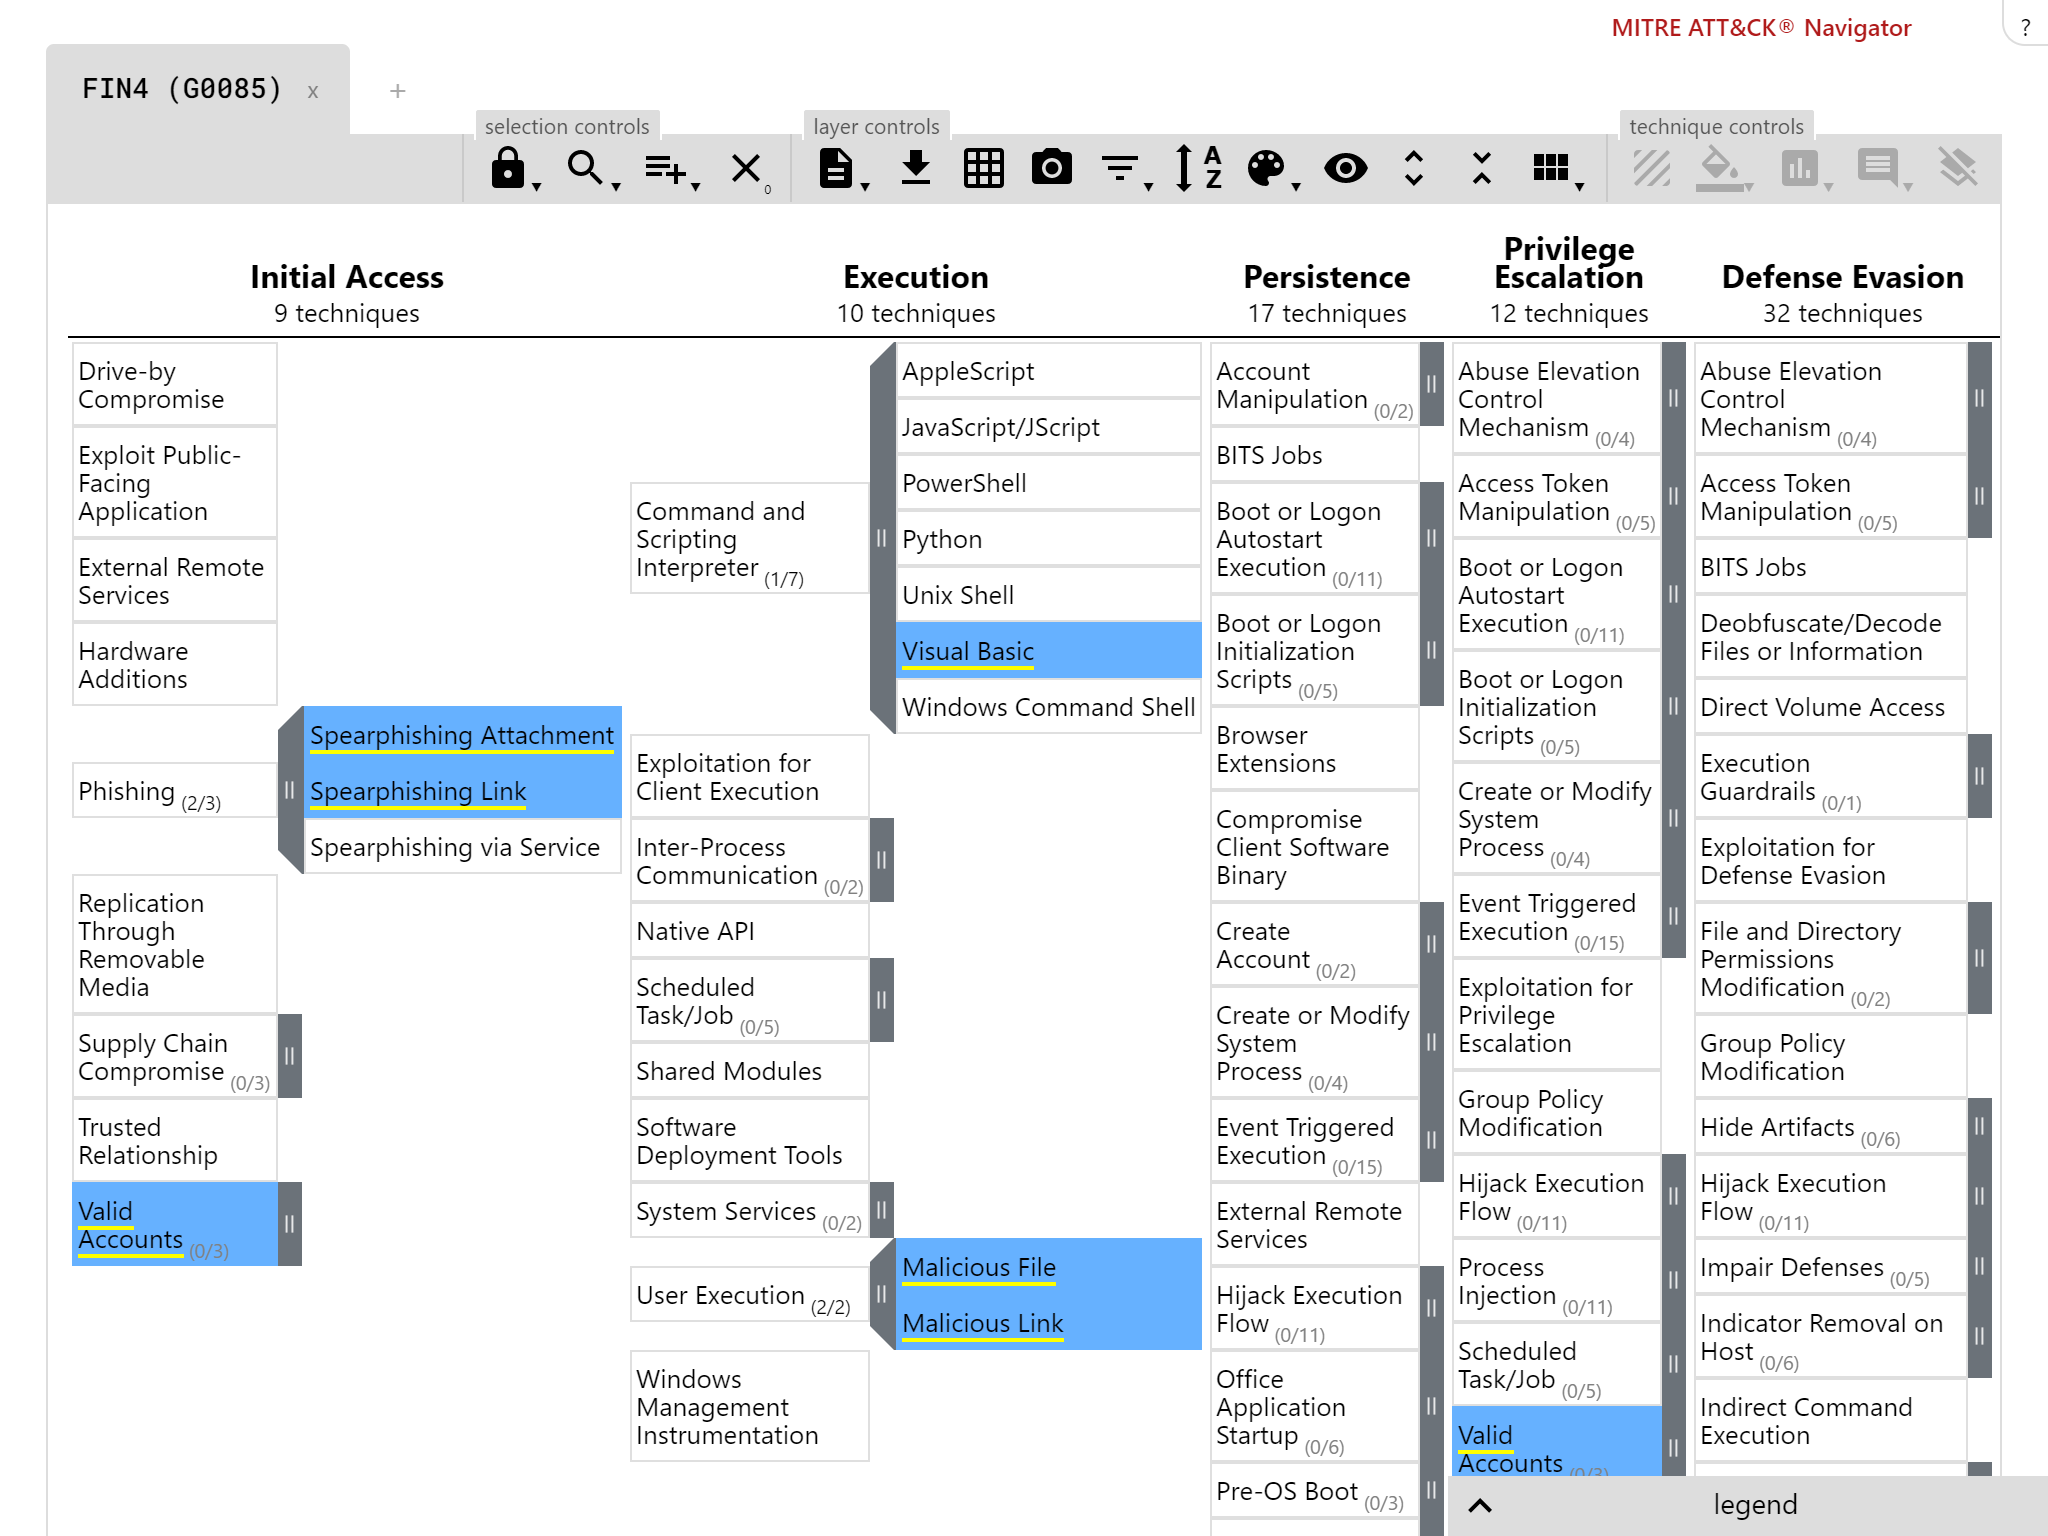
Task: Click the Defense Evasion tactic header
Action: (1843, 277)
